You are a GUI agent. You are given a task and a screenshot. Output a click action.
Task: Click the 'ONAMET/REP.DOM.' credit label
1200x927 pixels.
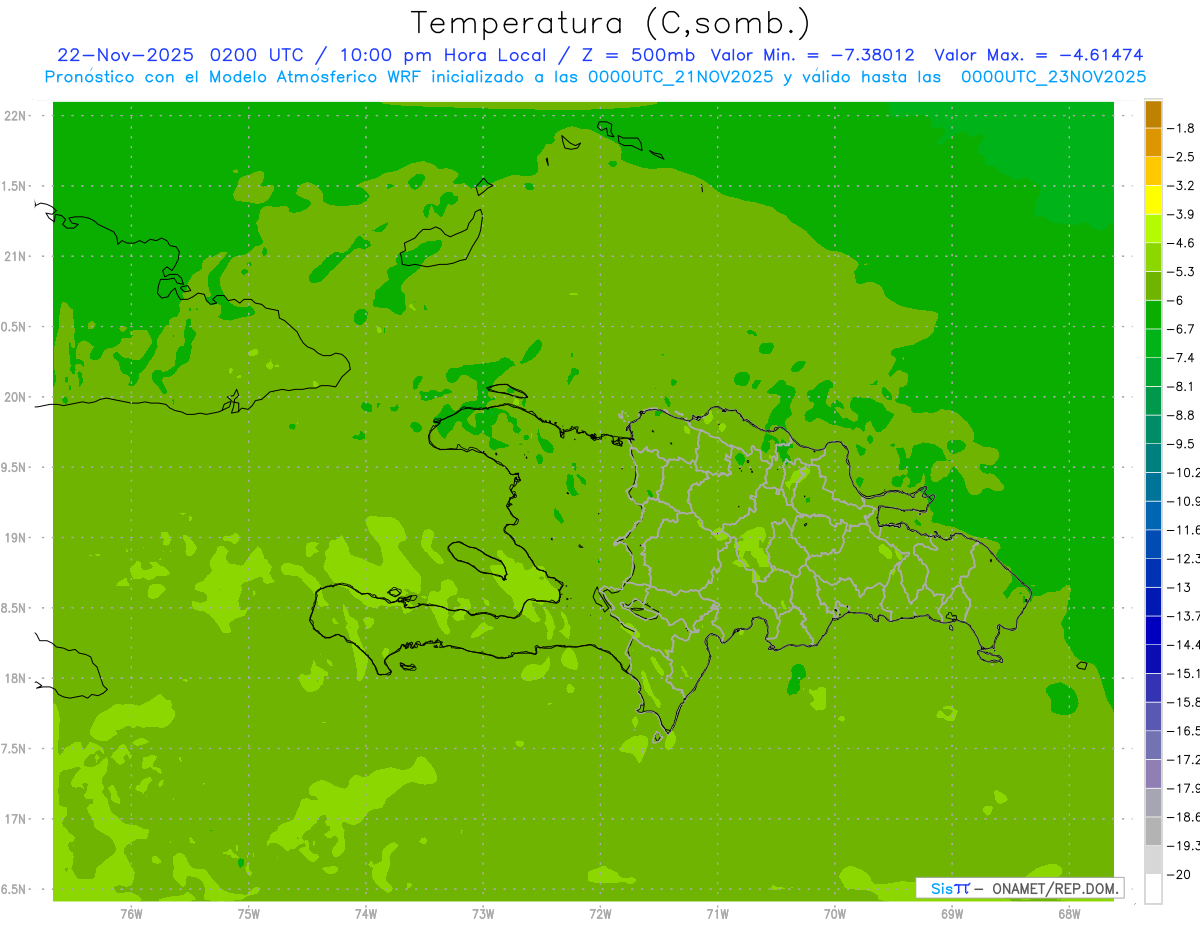(1055, 888)
